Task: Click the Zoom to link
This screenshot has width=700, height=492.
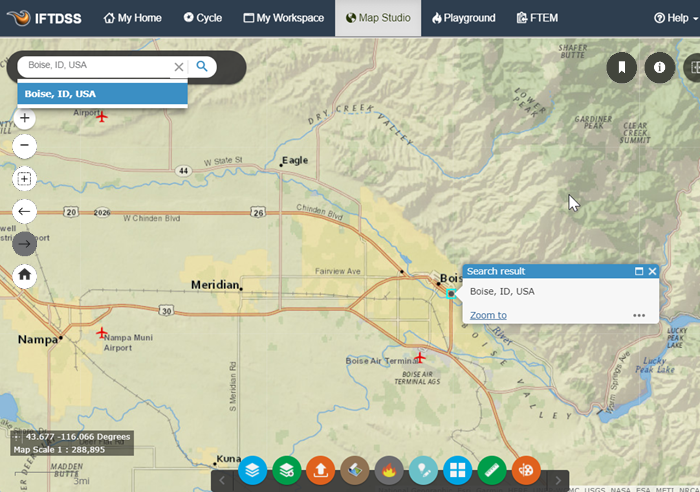Action: pyautogui.click(x=488, y=315)
